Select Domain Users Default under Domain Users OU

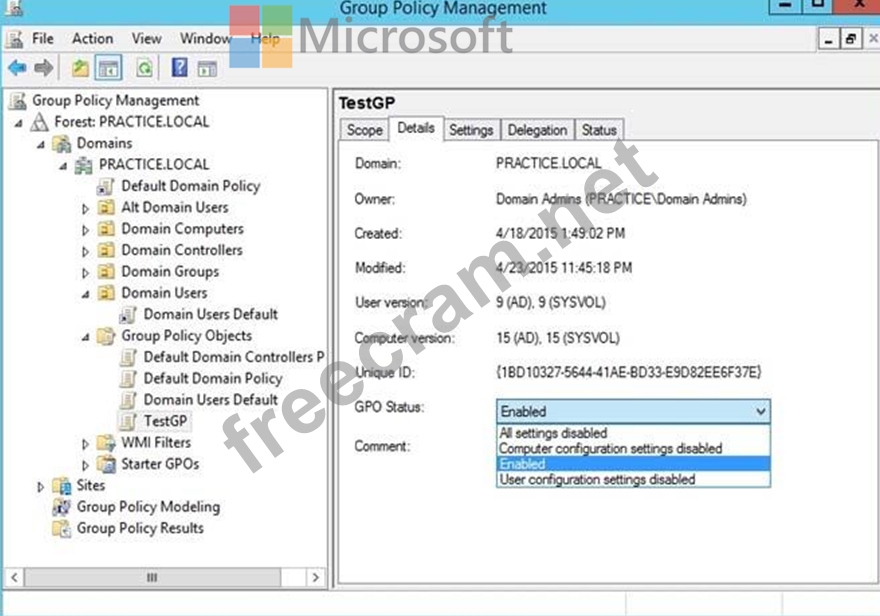[210, 314]
